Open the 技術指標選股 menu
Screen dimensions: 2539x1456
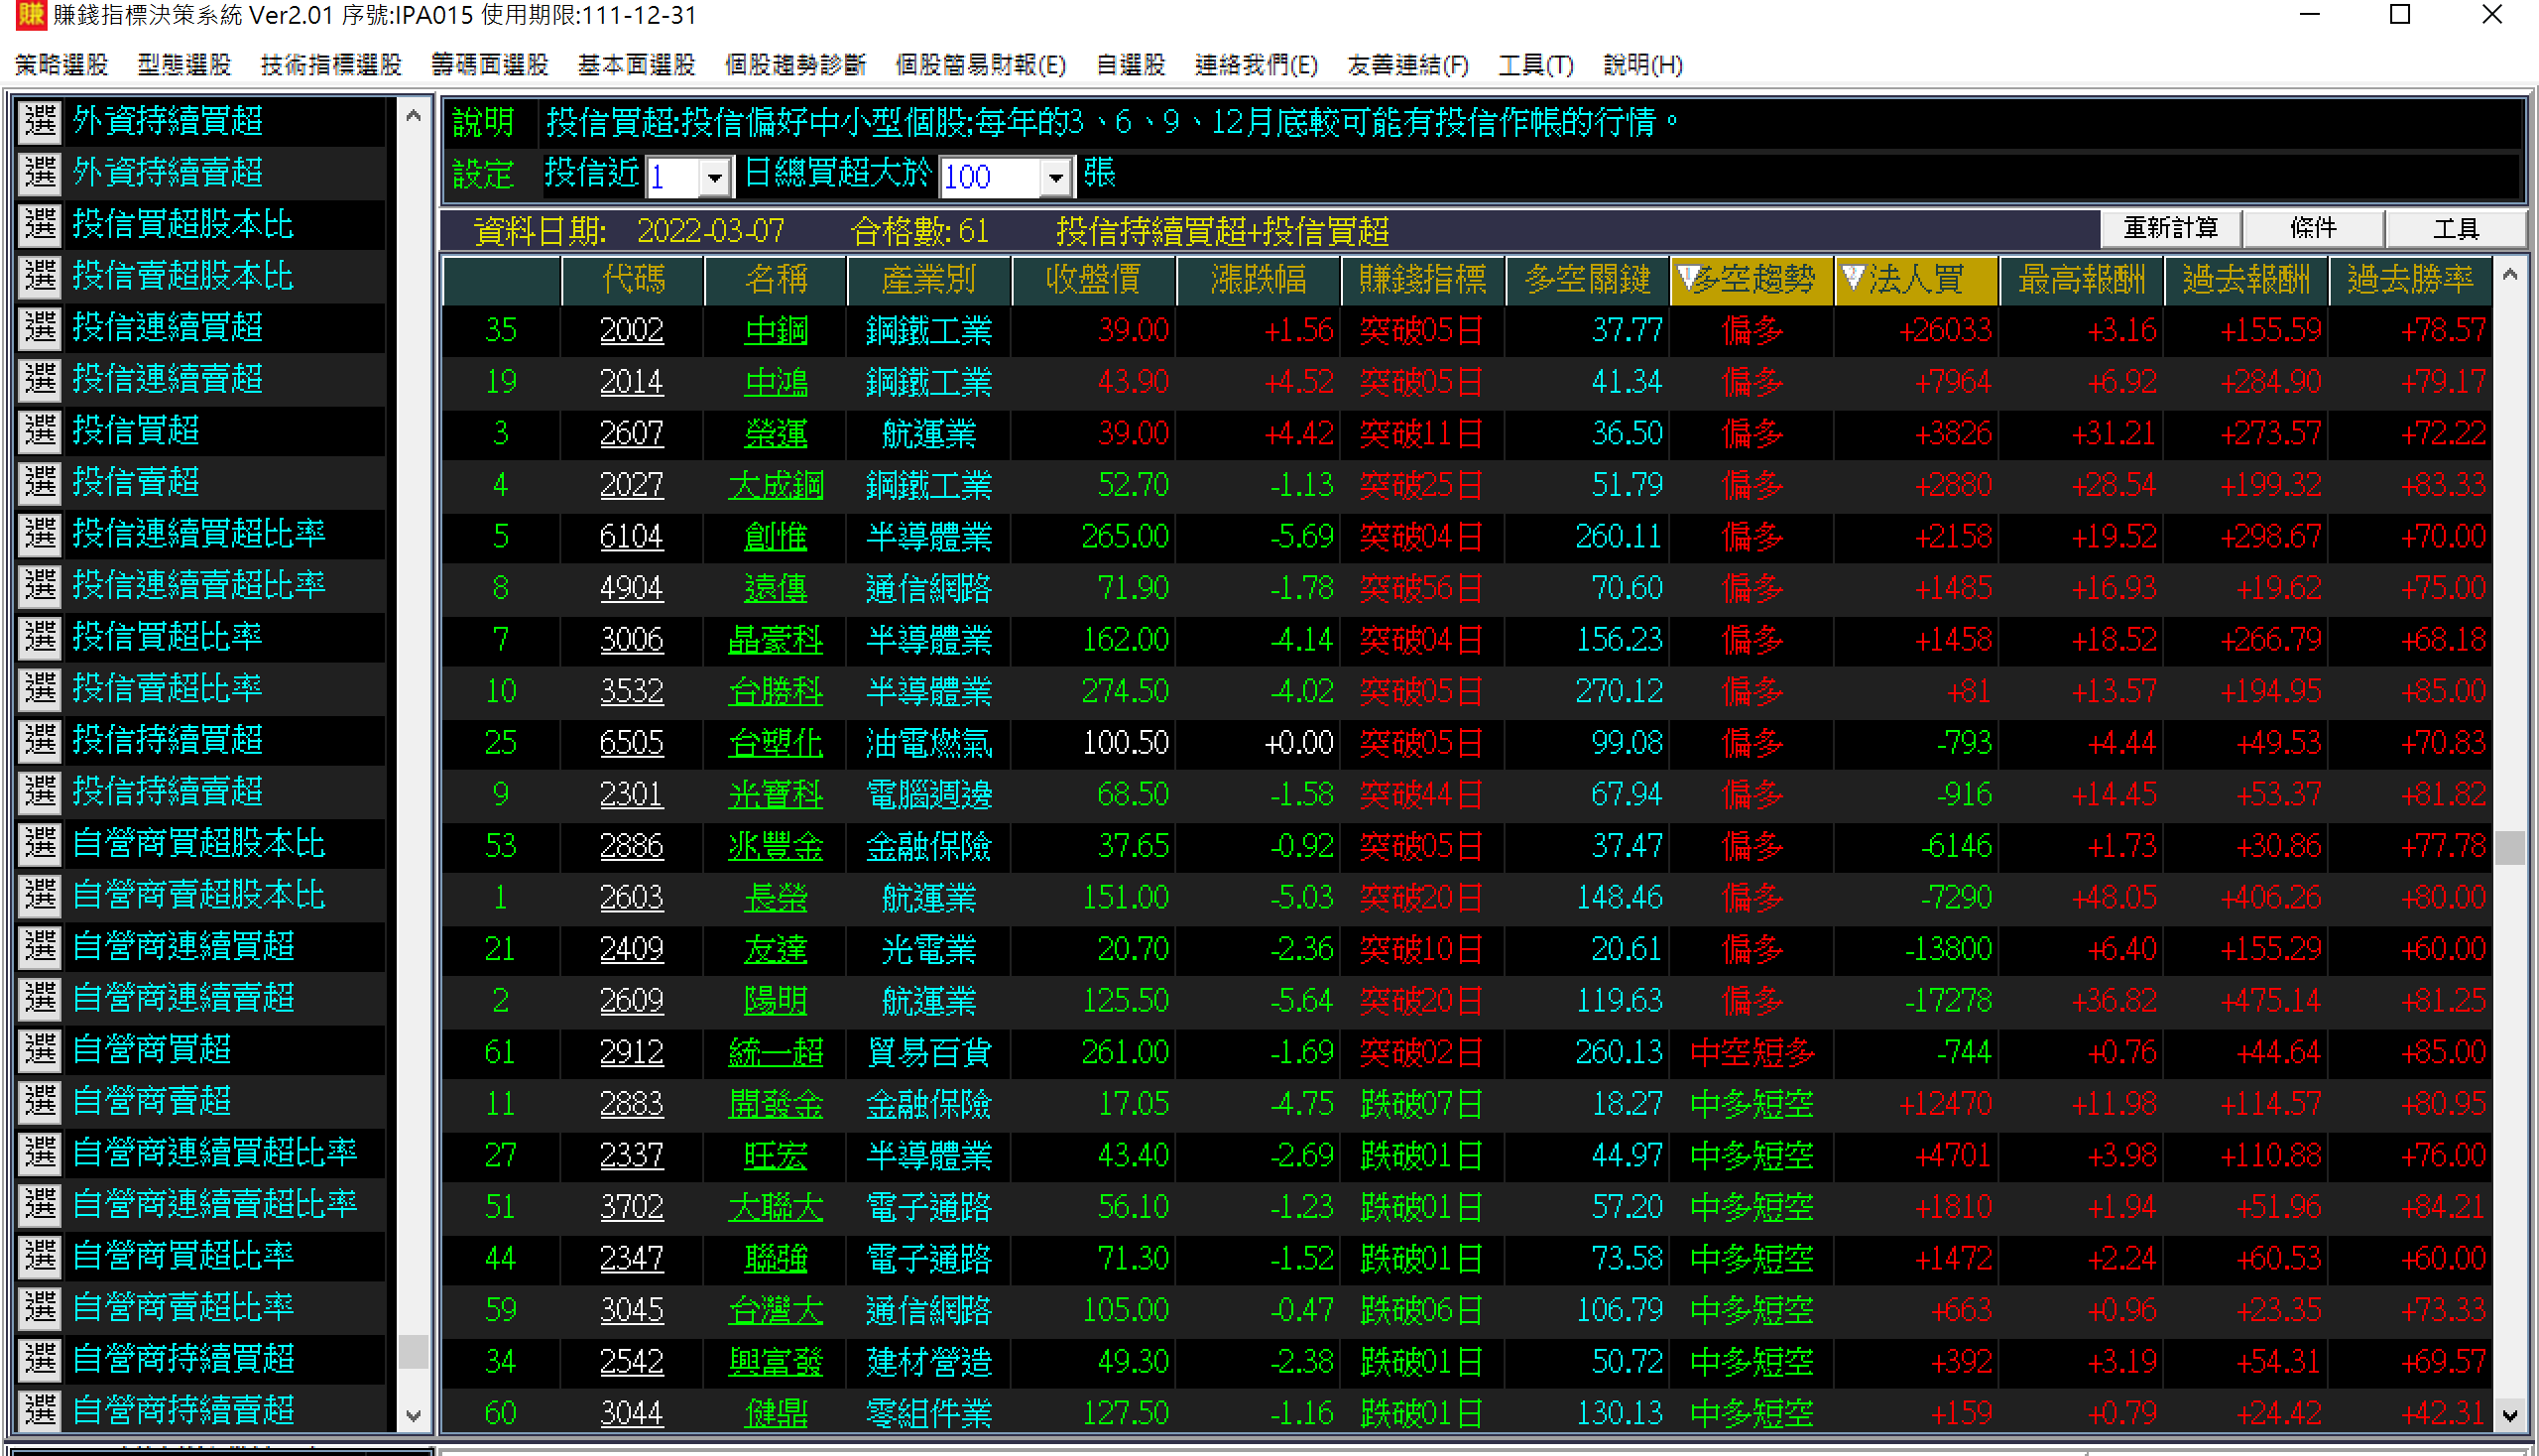click(x=330, y=65)
